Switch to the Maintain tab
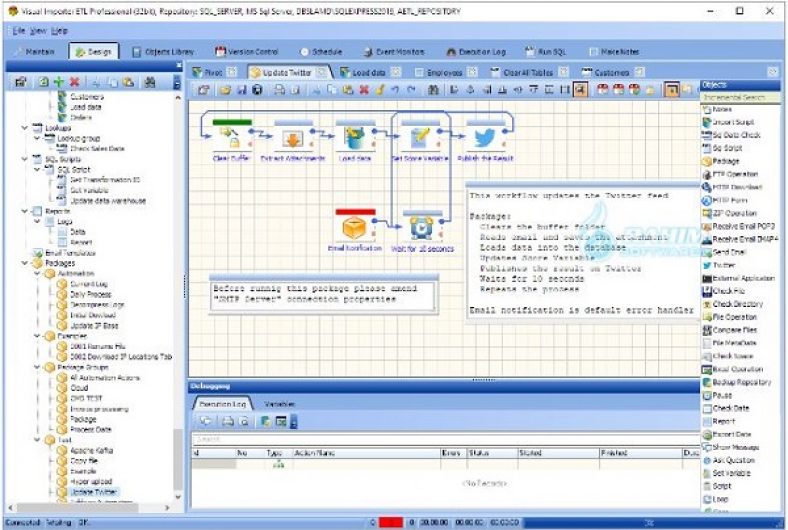788x530 pixels. click(35, 52)
